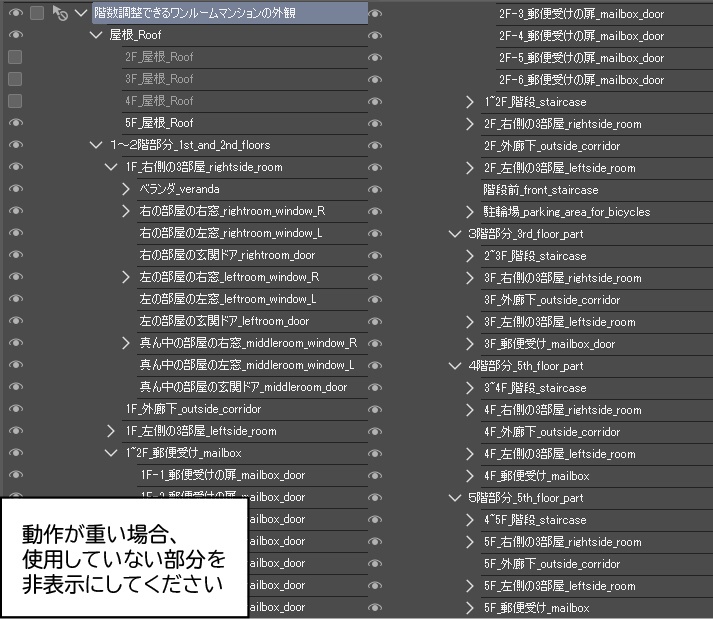
Task: Expand 真ん中の部屋の右窓_middleroom_window_R
Action: pyautogui.click(x=126, y=343)
